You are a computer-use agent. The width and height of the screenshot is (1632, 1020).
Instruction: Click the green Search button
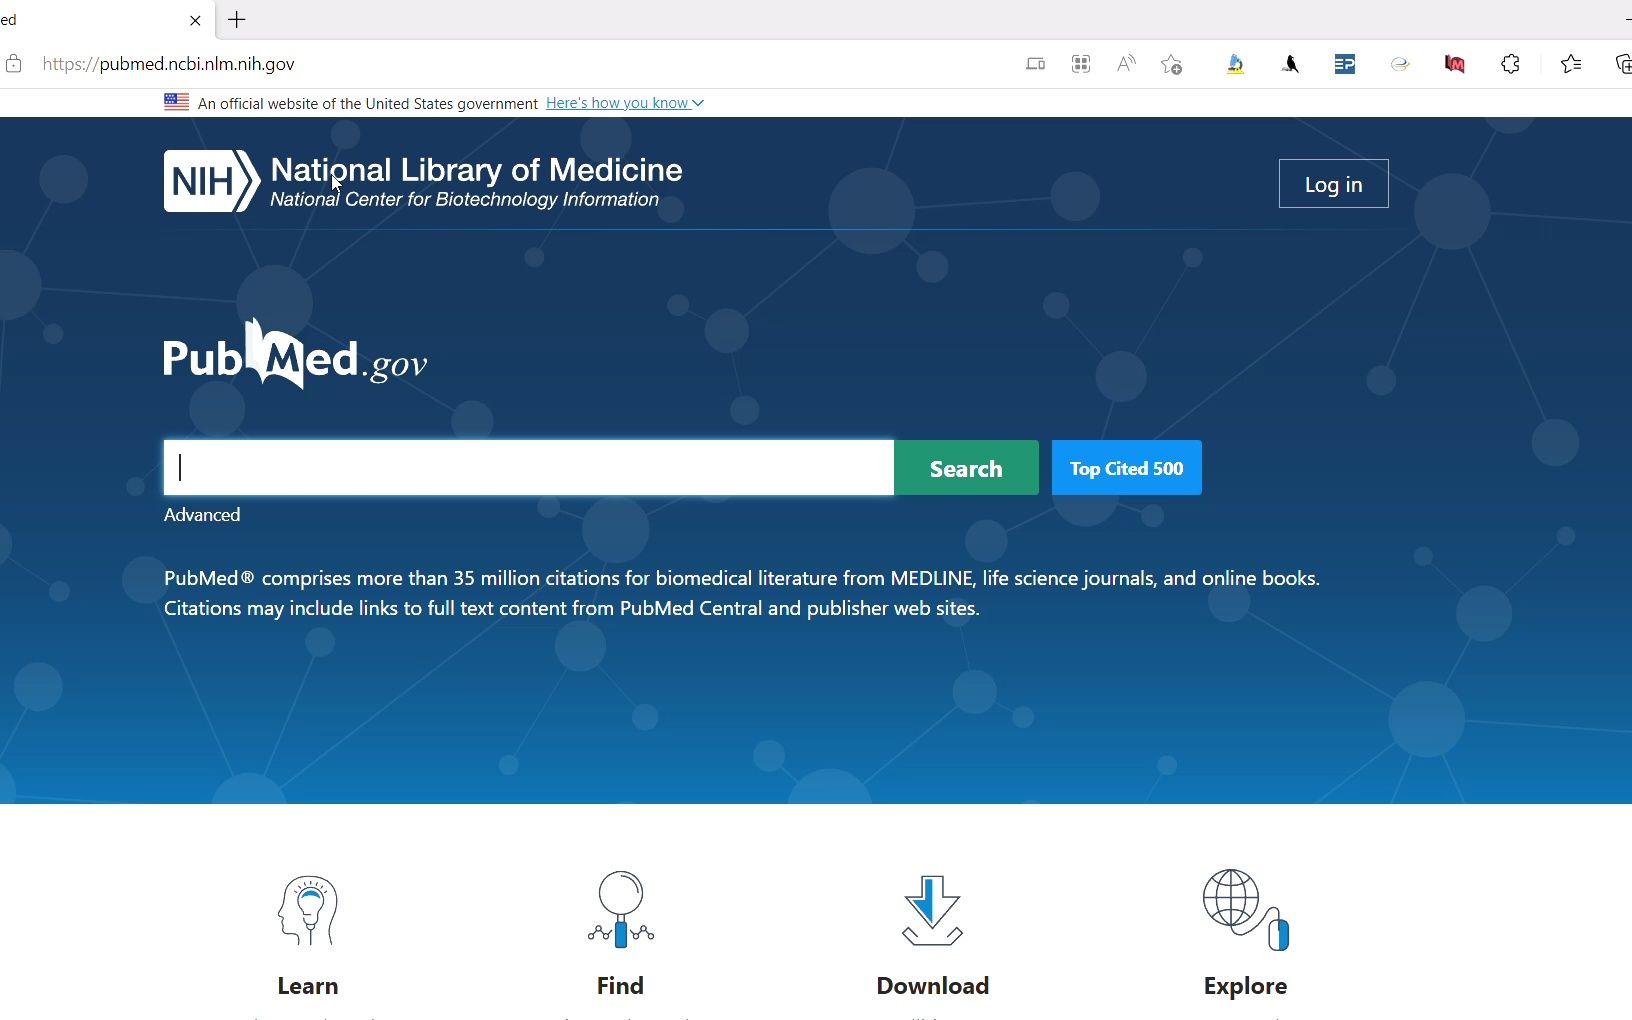(966, 468)
